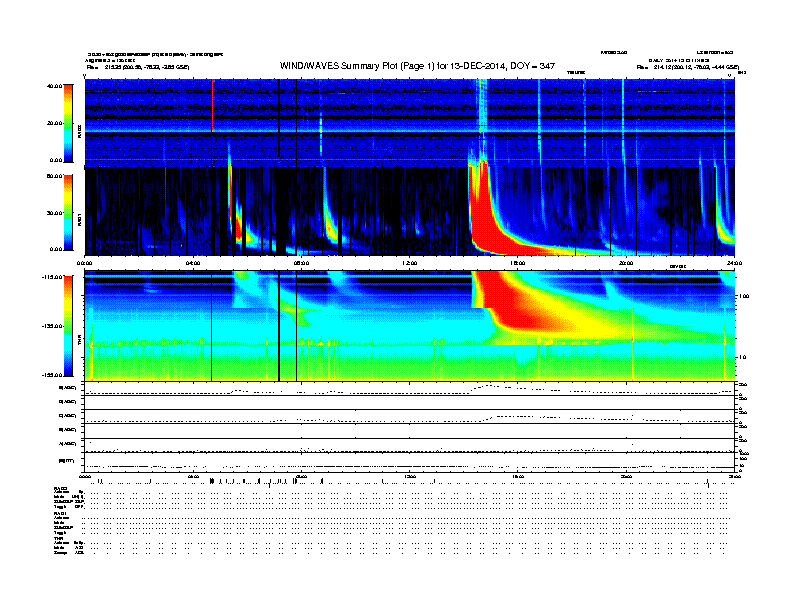Click the 00:00 time label below RAD1 spectrogram
Screen dimensions: 792x612
click(x=84, y=263)
